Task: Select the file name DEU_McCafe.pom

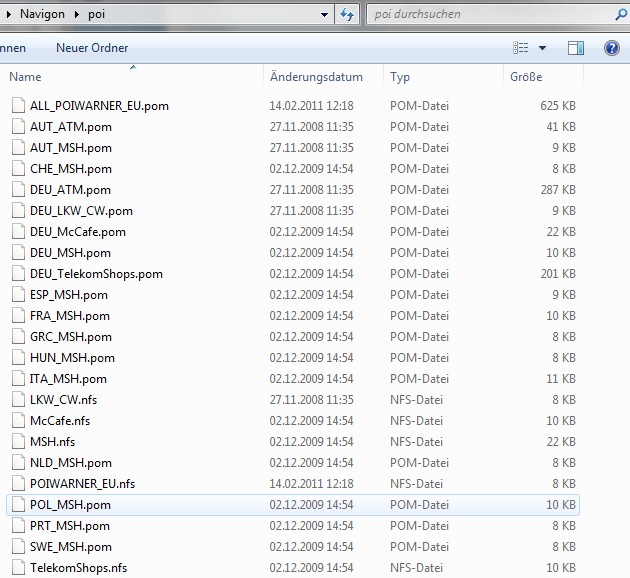Action: pyautogui.click(x=78, y=232)
